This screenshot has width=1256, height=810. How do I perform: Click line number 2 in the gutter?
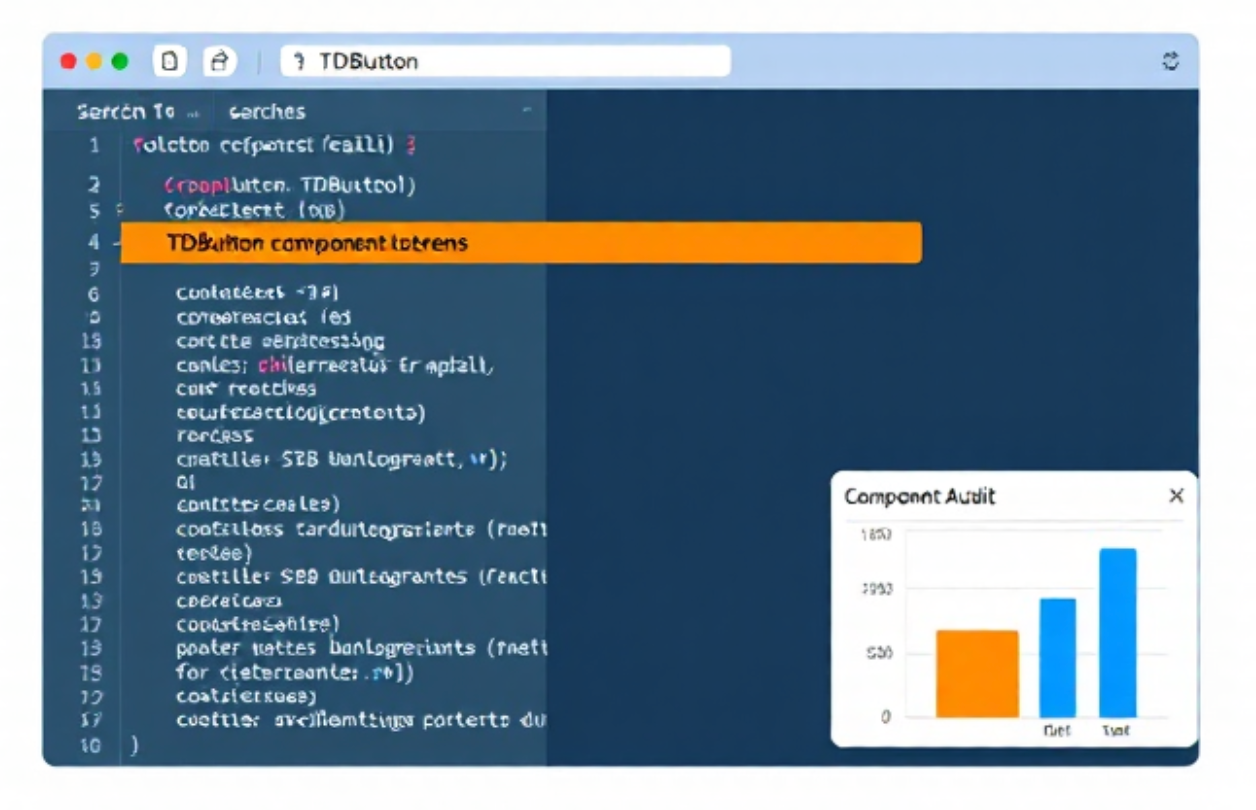point(94,185)
